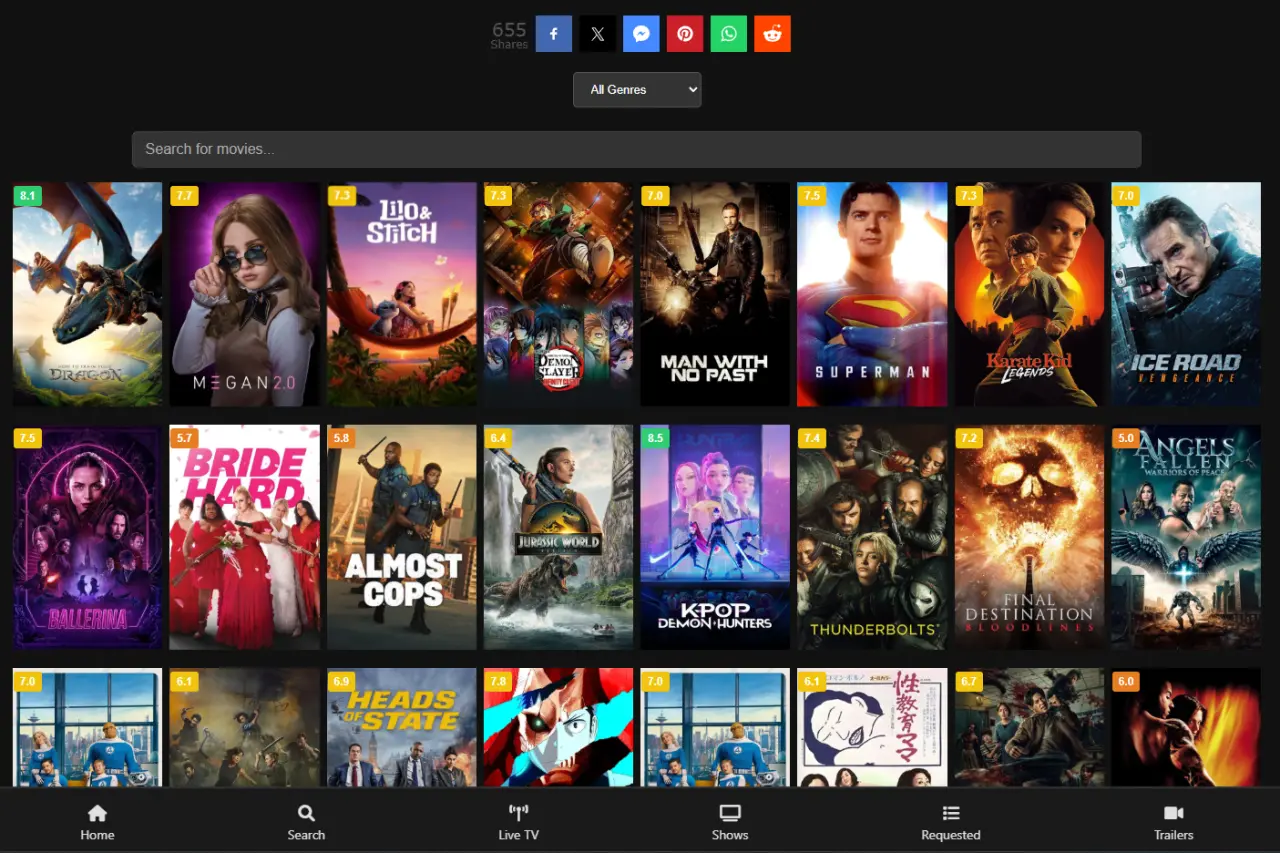The image size is (1280, 853).
Task: Share the page on Facebook
Action: tap(554, 34)
